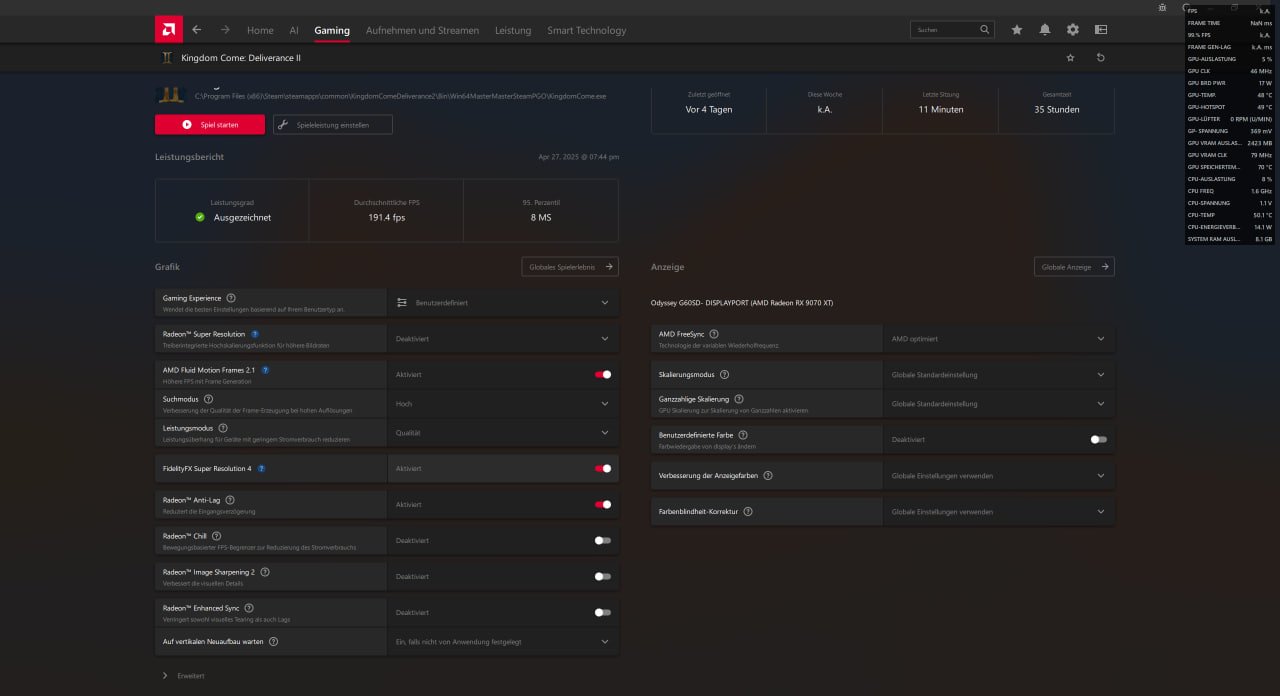Open Verbesserung der Anzeigefarben dropdown
The height and width of the screenshot is (696, 1280).
(x=999, y=476)
